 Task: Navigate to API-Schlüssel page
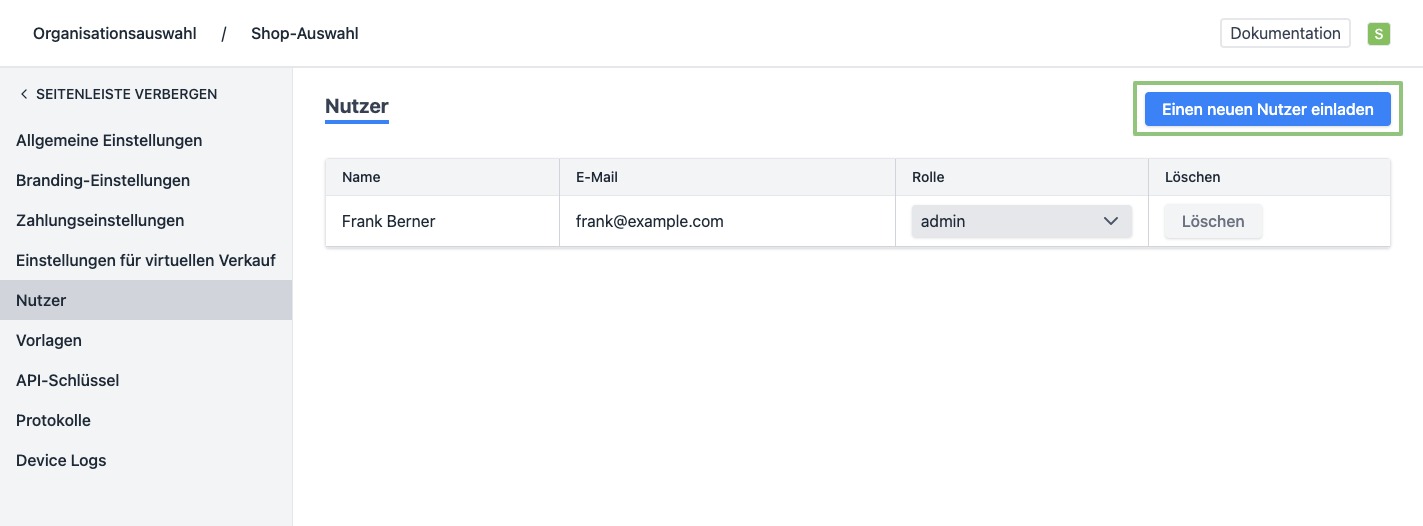point(67,380)
